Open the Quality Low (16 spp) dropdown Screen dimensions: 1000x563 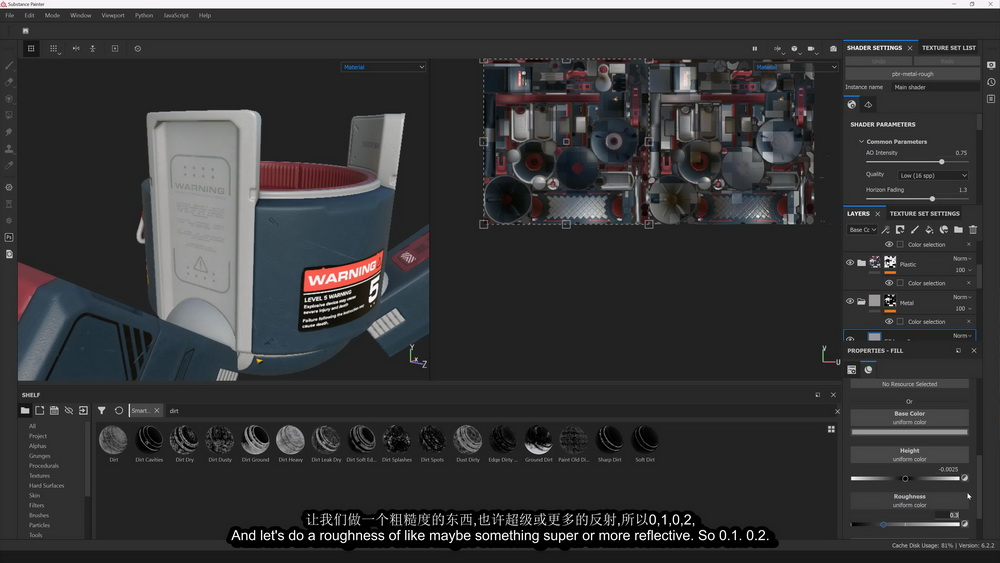[932, 175]
